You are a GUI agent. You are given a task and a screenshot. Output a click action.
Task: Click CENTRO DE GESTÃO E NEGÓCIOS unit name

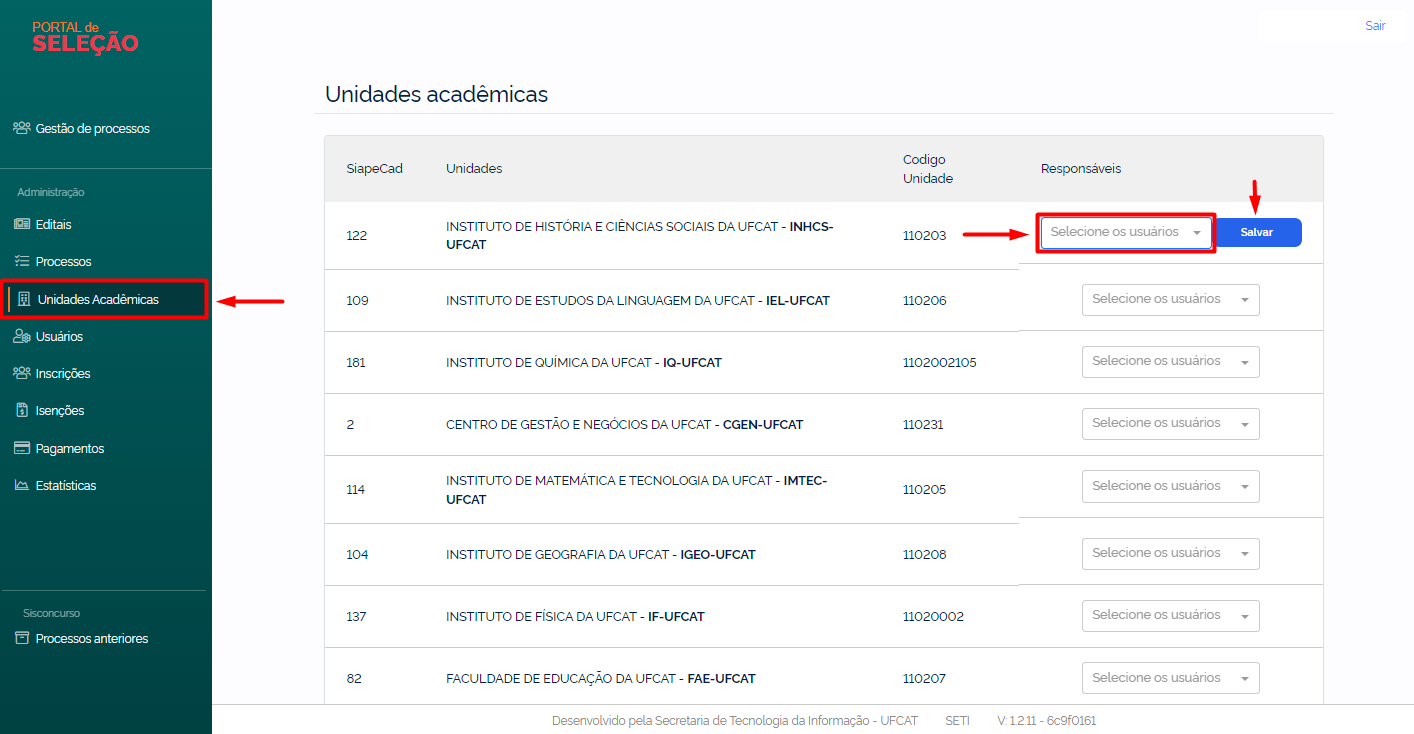624,424
